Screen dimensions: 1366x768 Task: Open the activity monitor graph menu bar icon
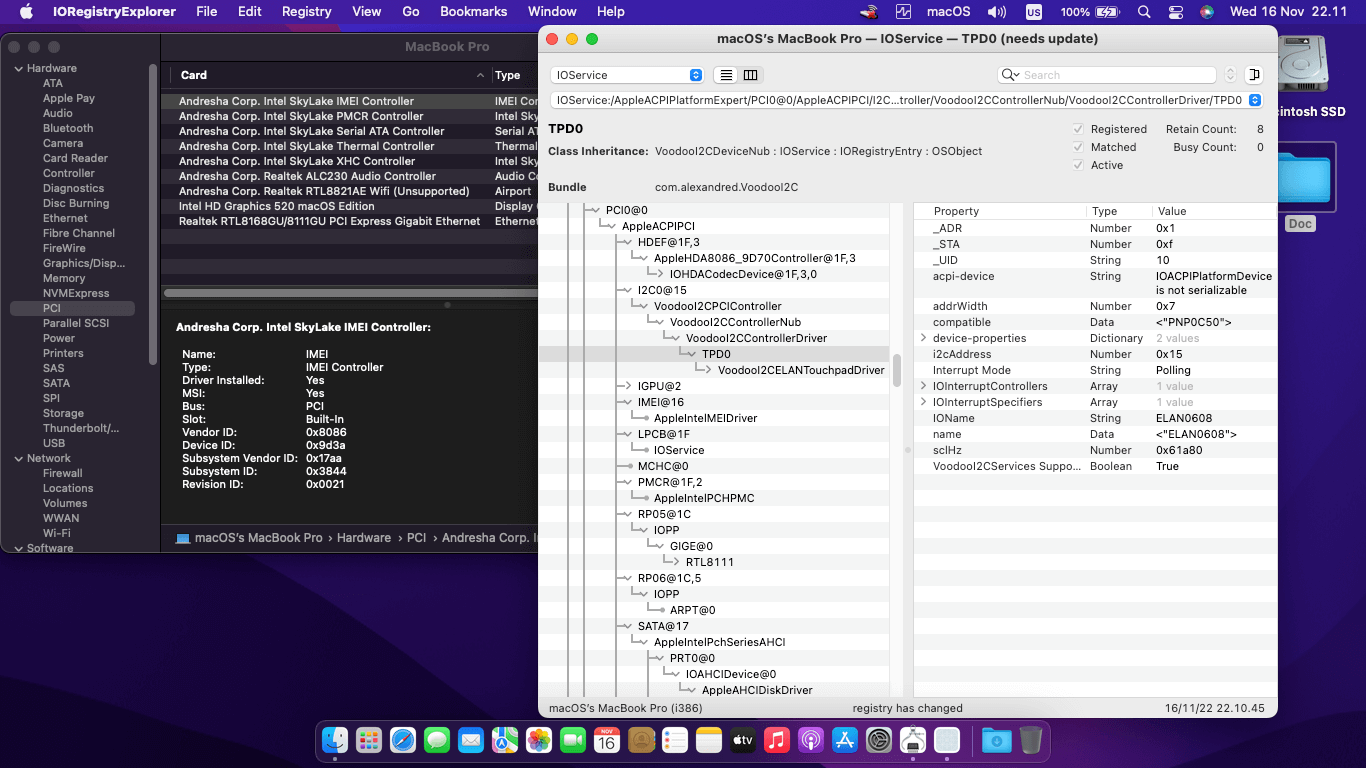point(904,12)
